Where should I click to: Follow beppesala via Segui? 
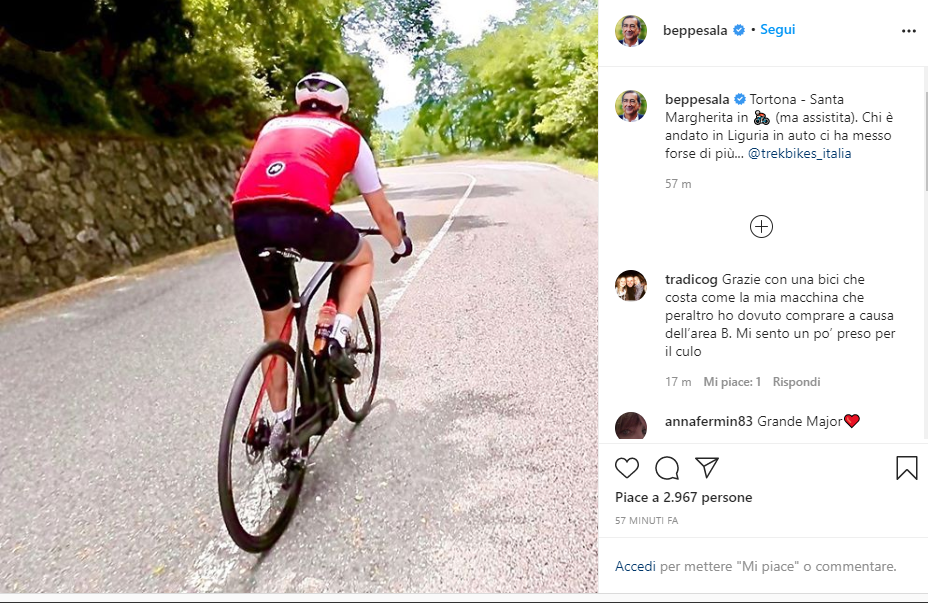[777, 30]
